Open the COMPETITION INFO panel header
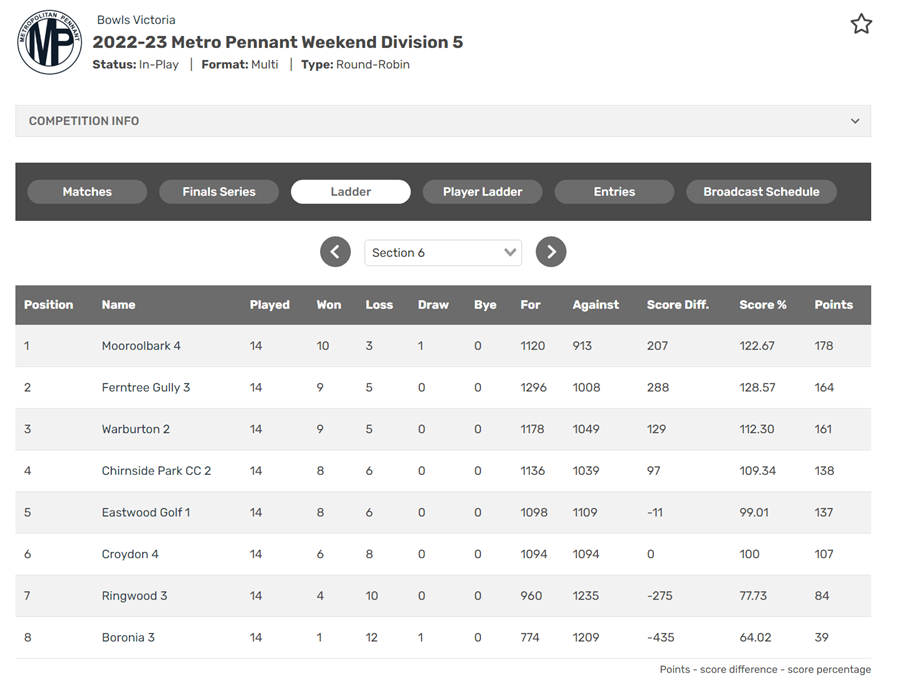The height and width of the screenshot is (698, 914). 443,121
